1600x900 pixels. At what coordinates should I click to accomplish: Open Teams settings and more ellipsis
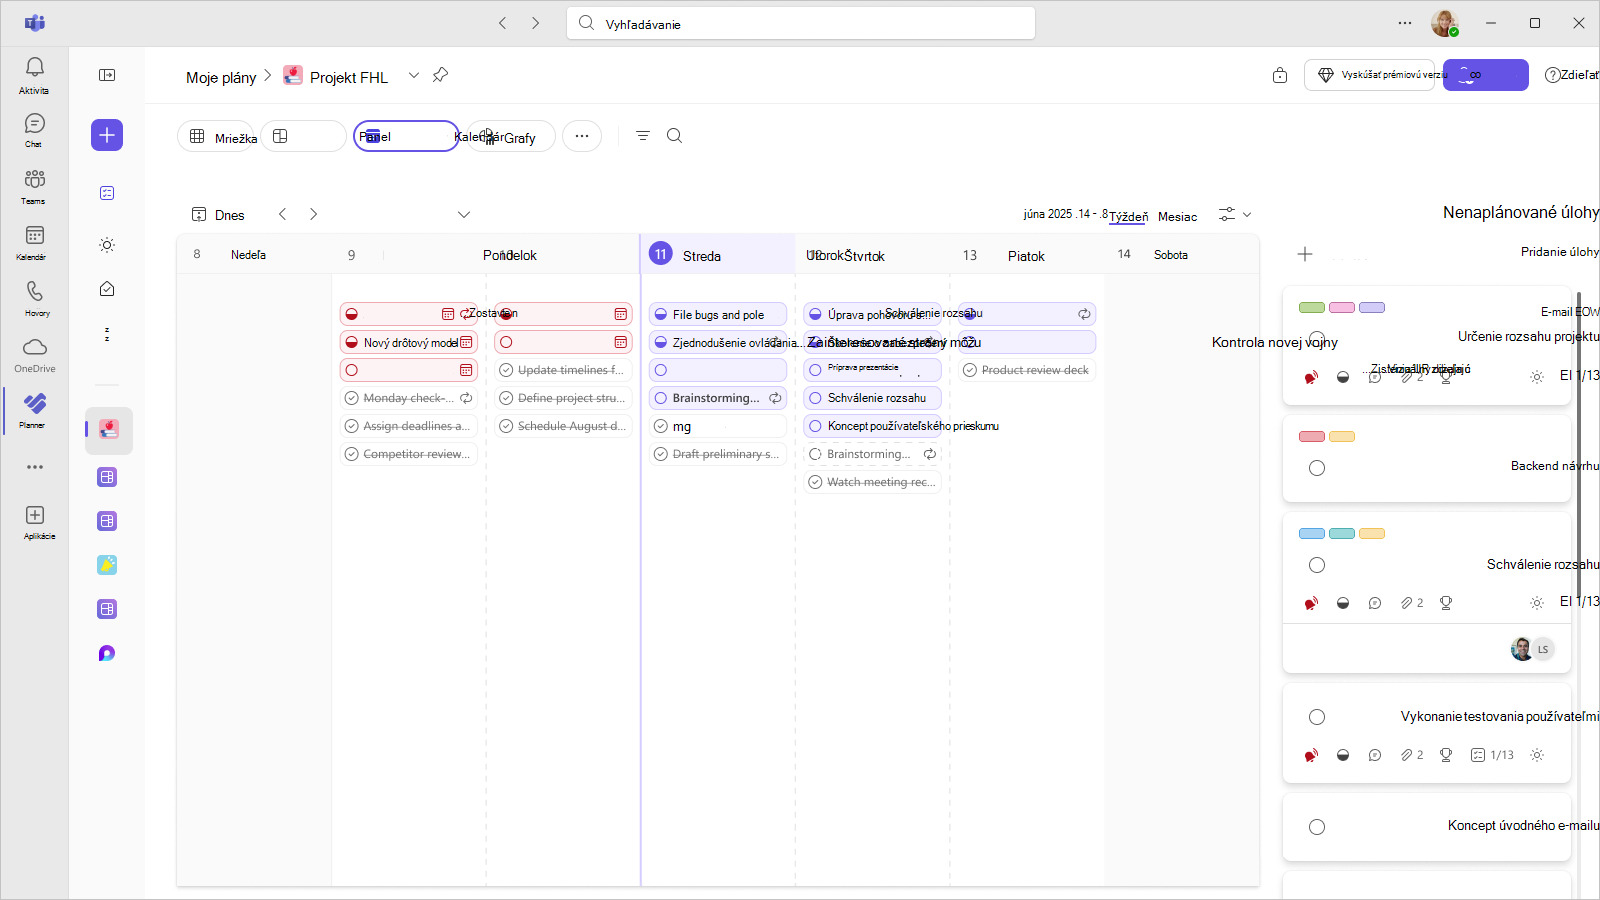coord(1405,23)
